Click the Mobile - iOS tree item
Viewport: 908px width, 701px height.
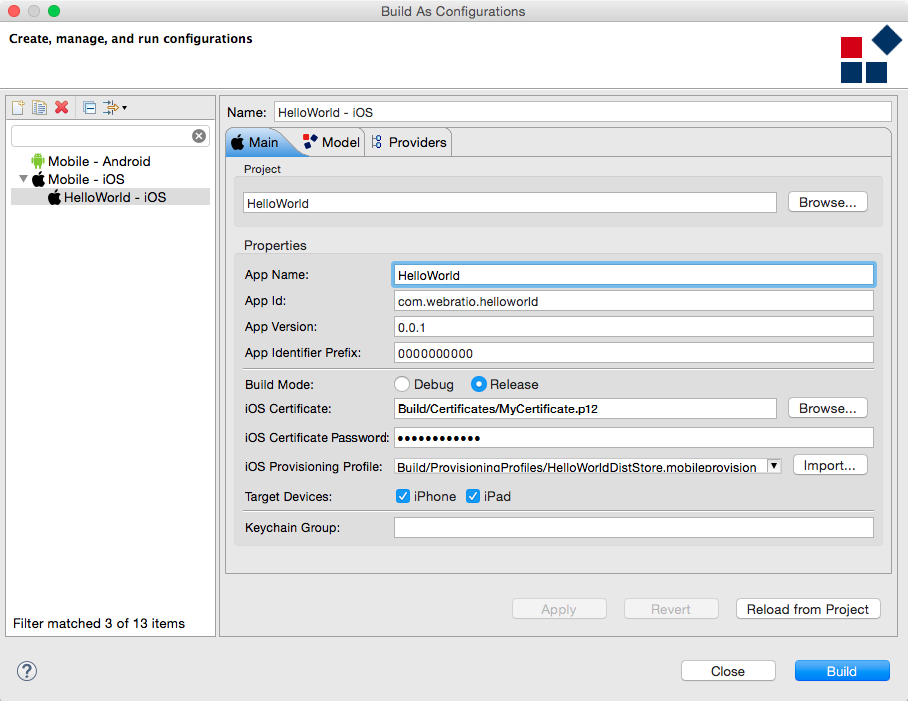(x=86, y=179)
